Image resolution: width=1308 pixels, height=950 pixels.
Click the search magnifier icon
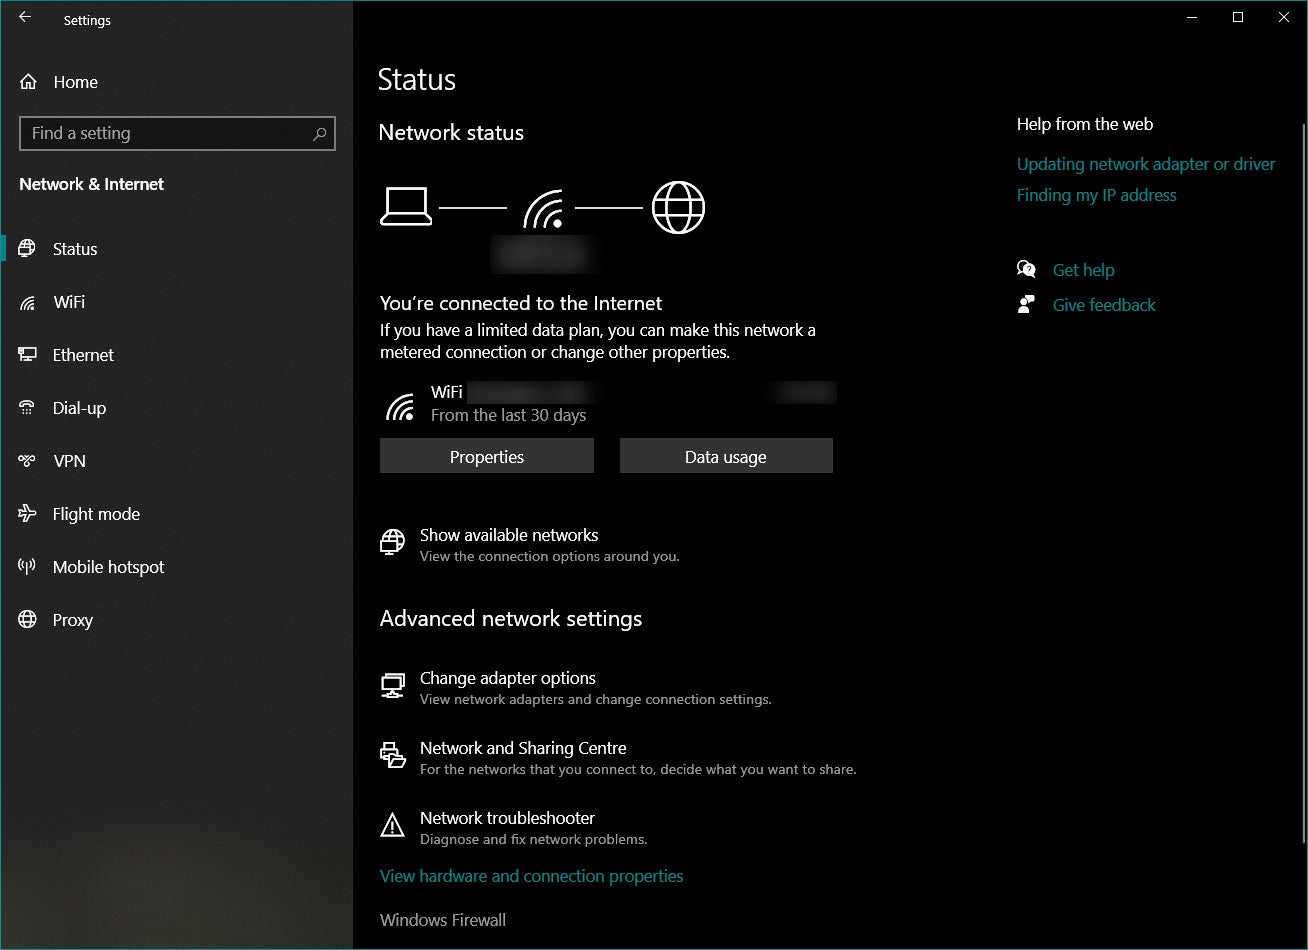tap(319, 133)
